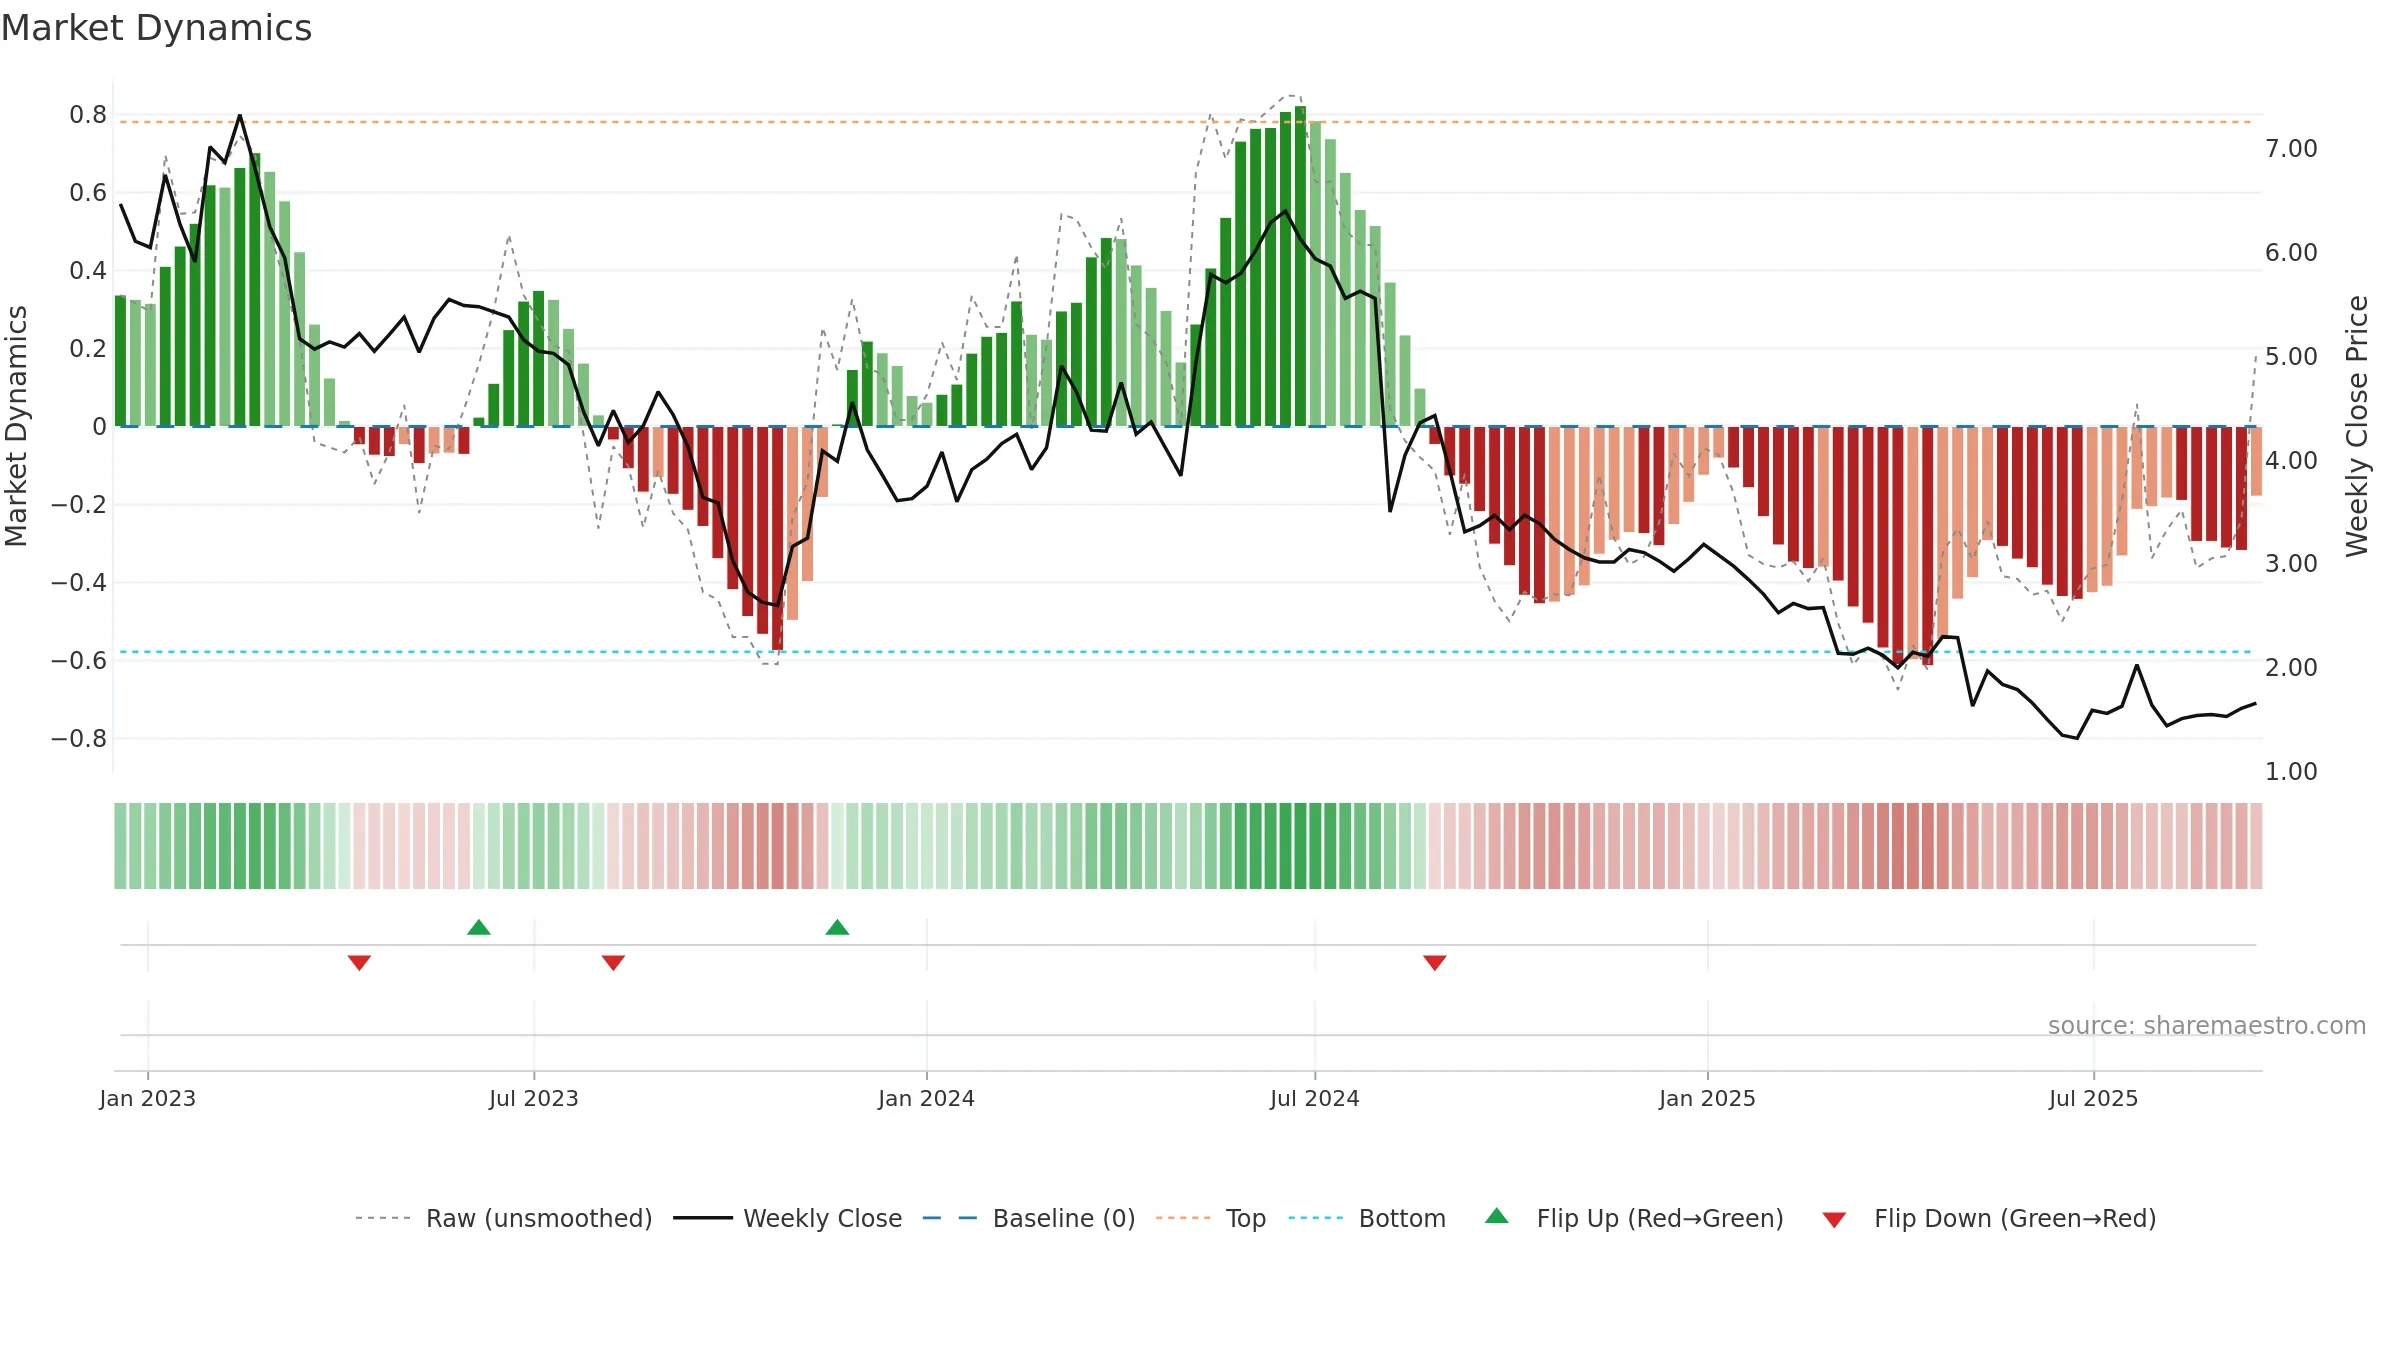The image size is (2400, 1350).
Task: Click the Jan 2025 axis label
Action: [x=1708, y=1098]
